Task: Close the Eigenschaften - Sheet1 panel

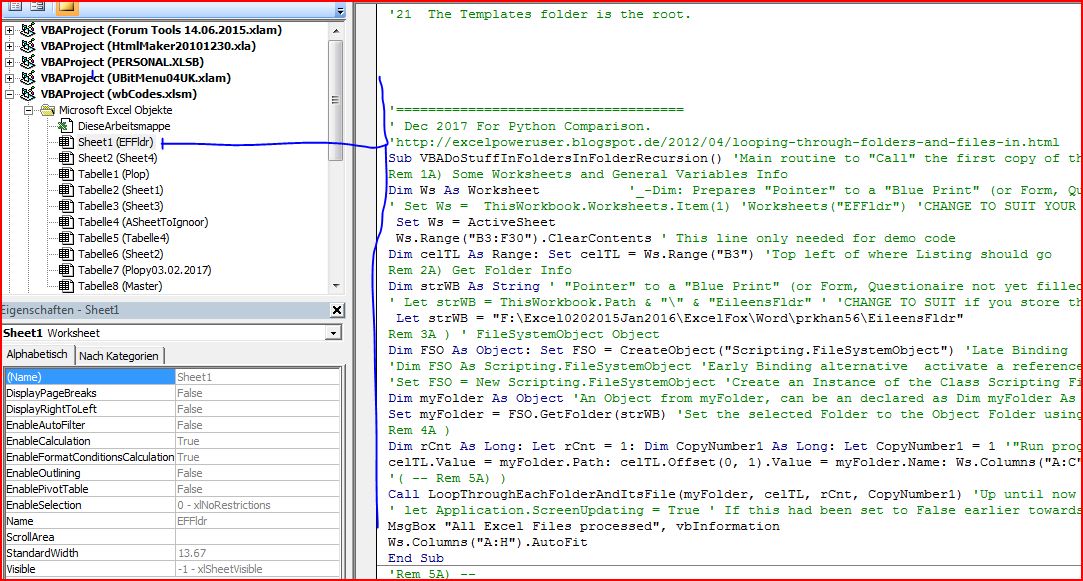Action: point(336,310)
